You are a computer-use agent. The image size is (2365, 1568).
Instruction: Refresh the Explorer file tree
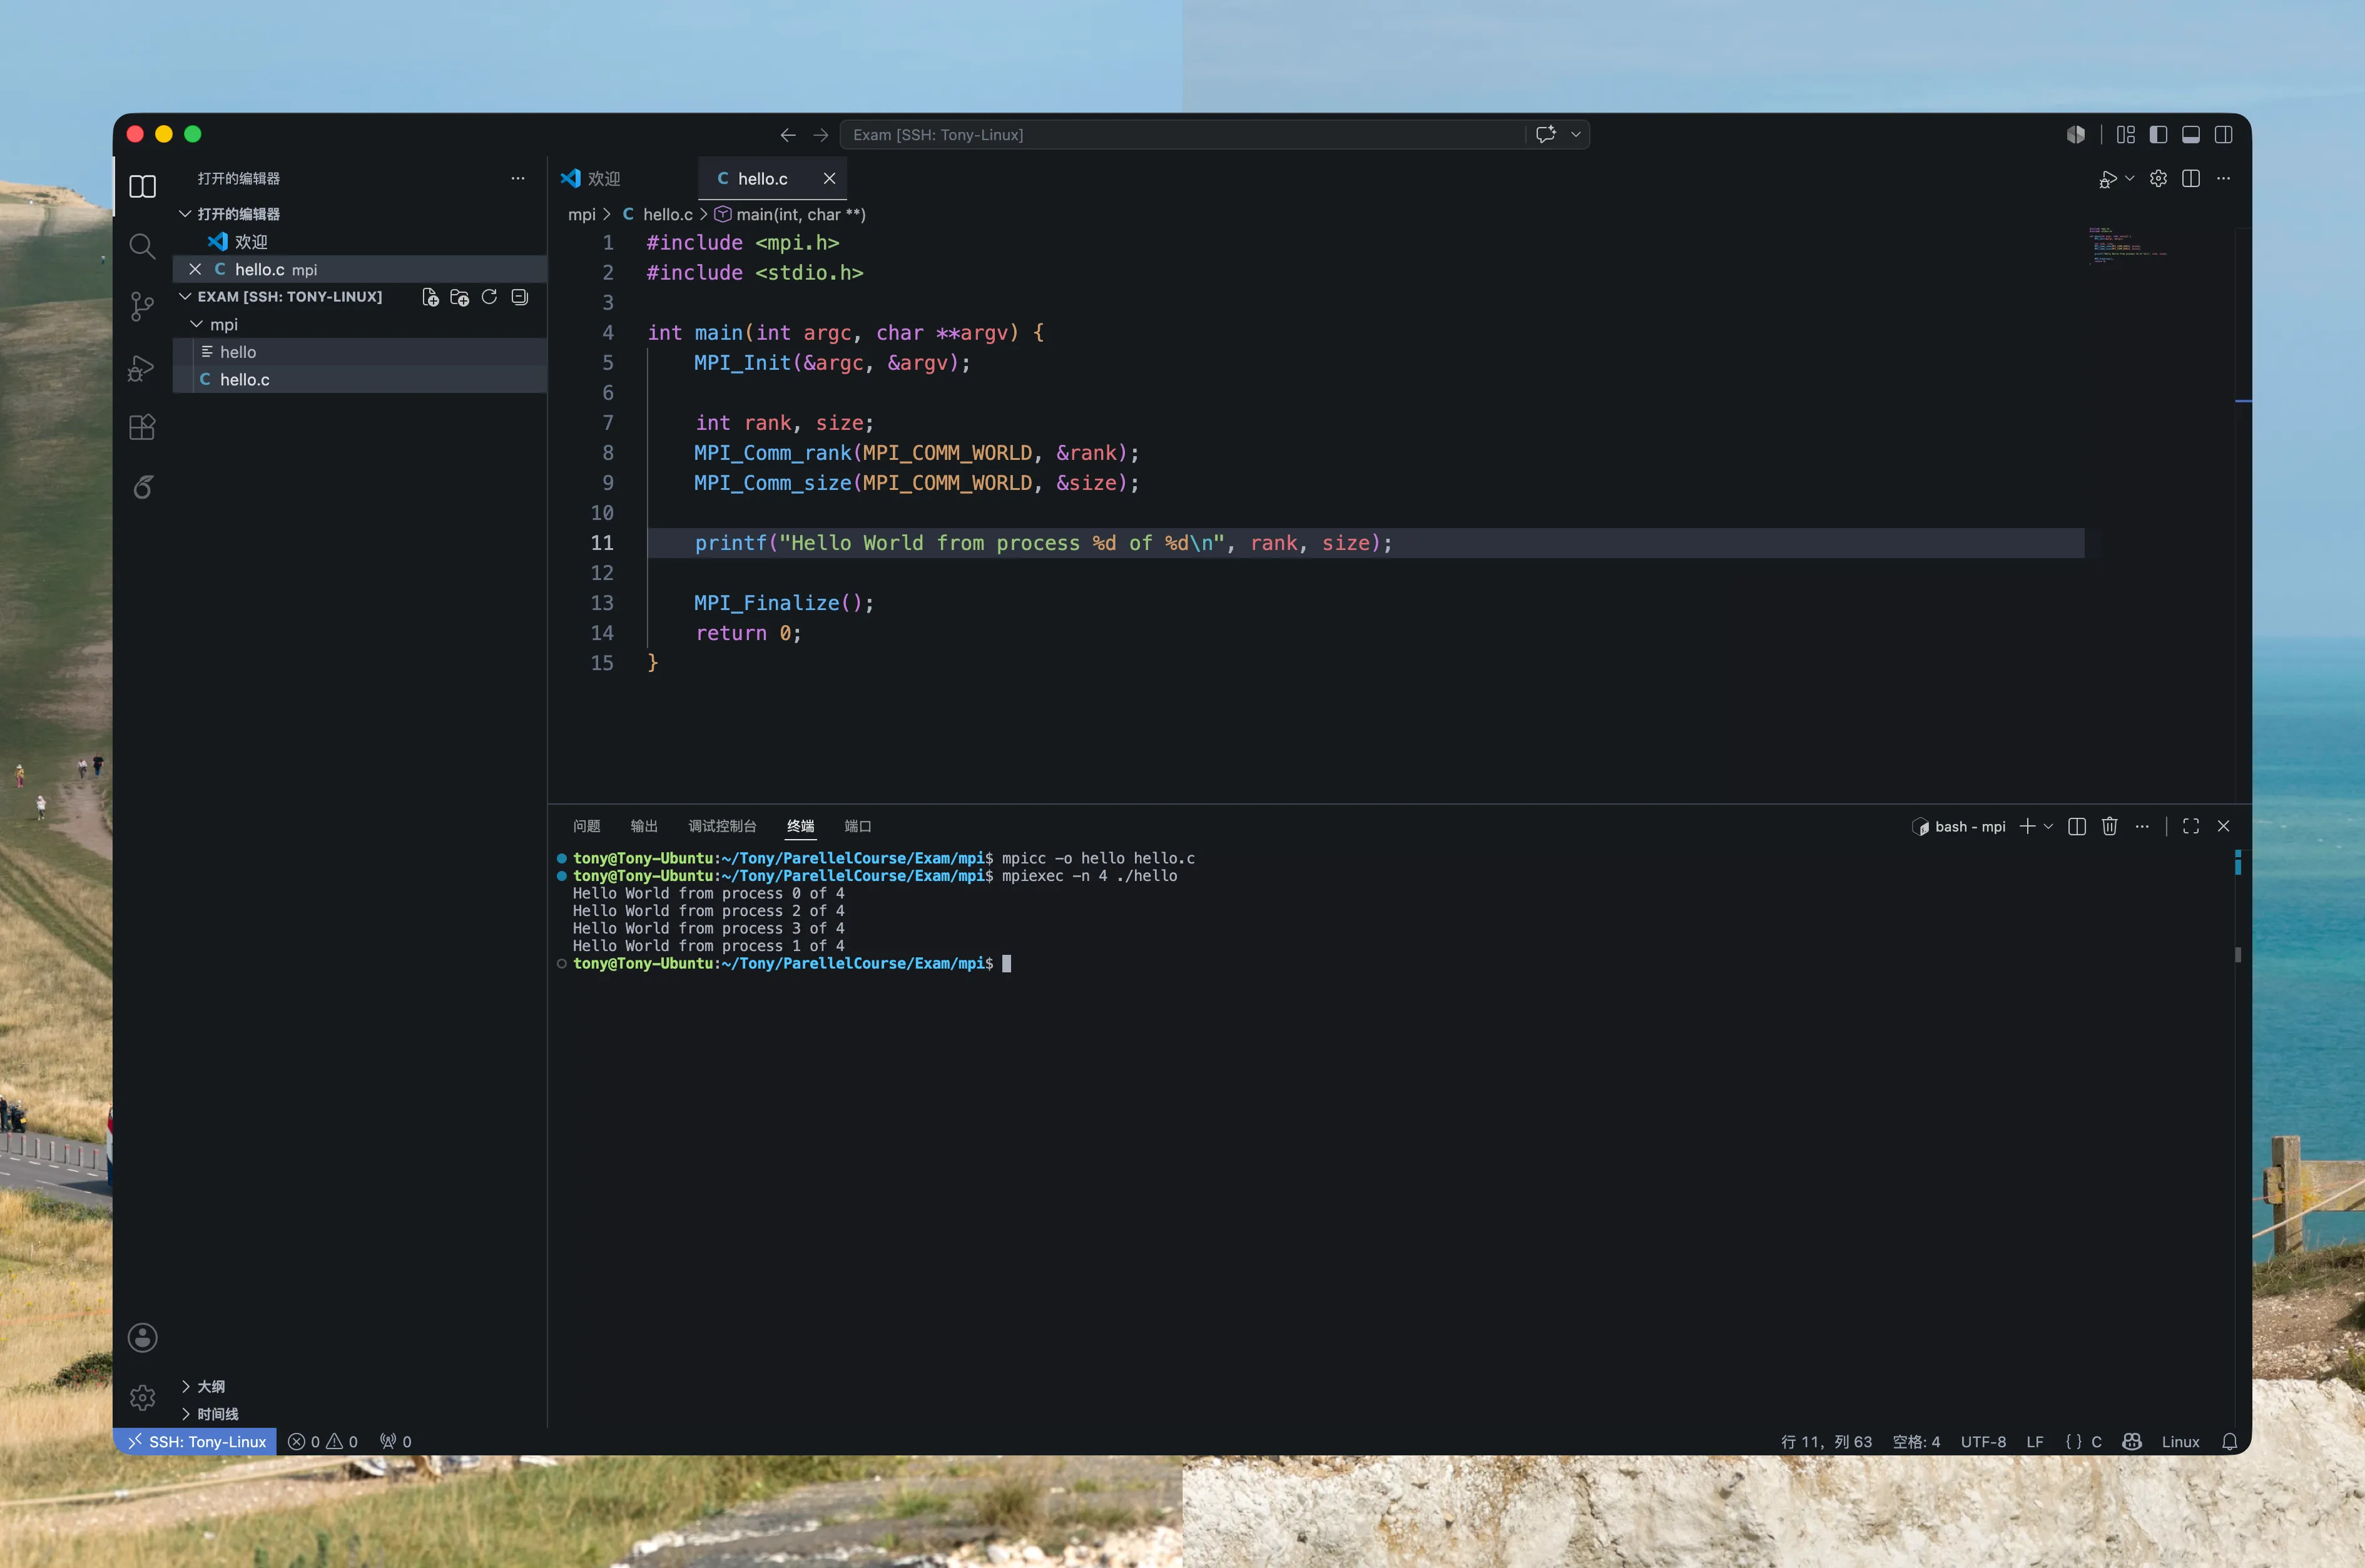tap(490, 297)
